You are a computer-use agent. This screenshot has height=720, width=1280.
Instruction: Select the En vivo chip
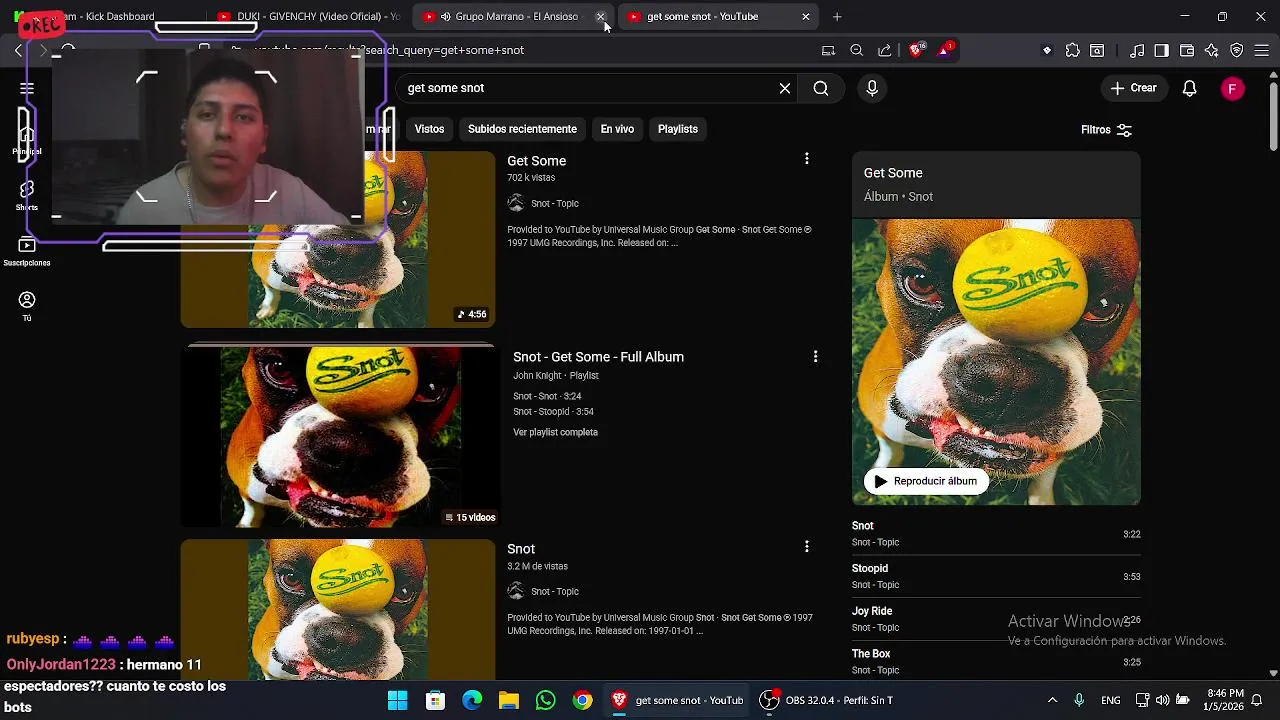(617, 129)
